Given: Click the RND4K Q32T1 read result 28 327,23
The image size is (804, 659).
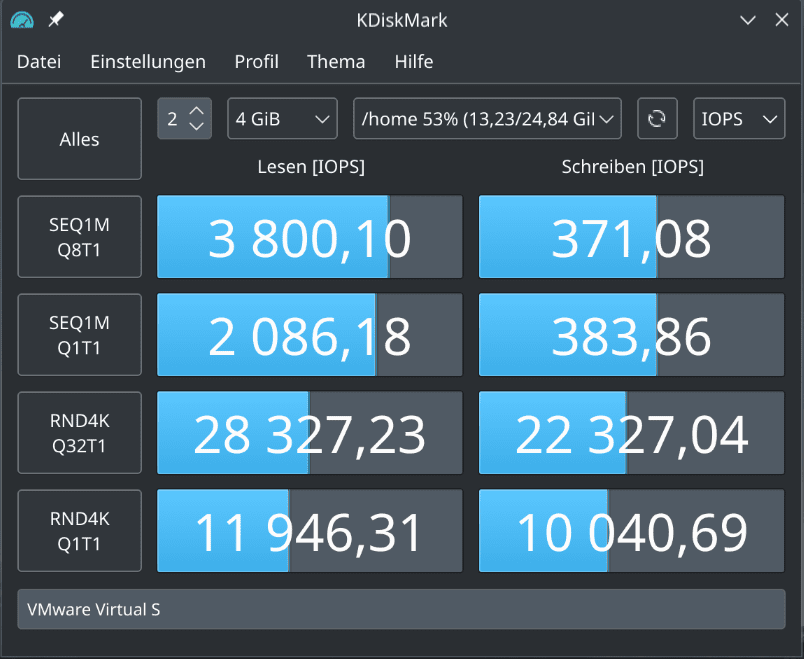Looking at the screenshot, I should pyautogui.click(x=310, y=433).
